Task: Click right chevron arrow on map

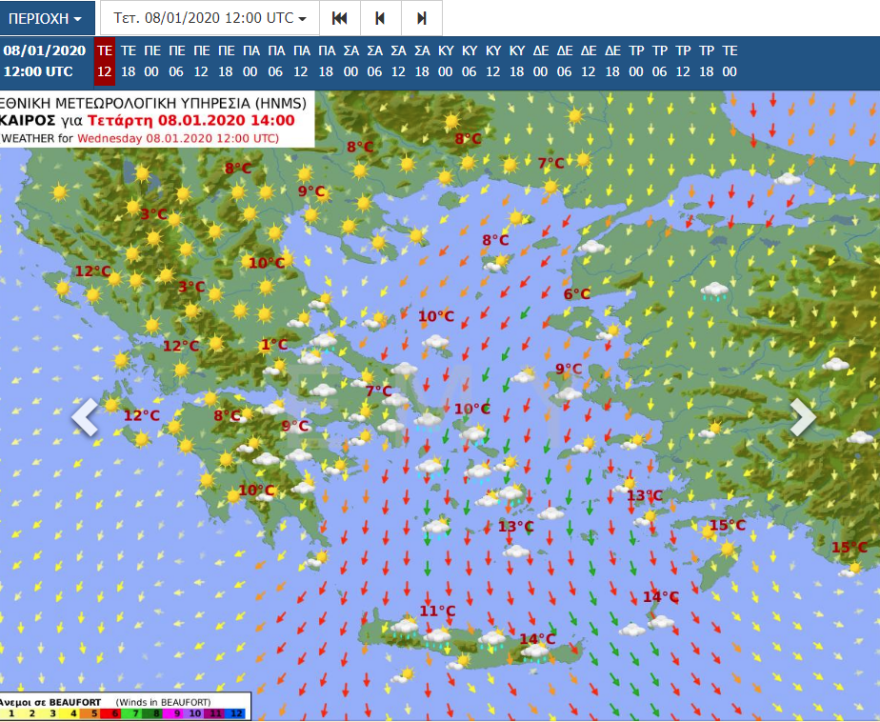Action: [x=803, y=417]
